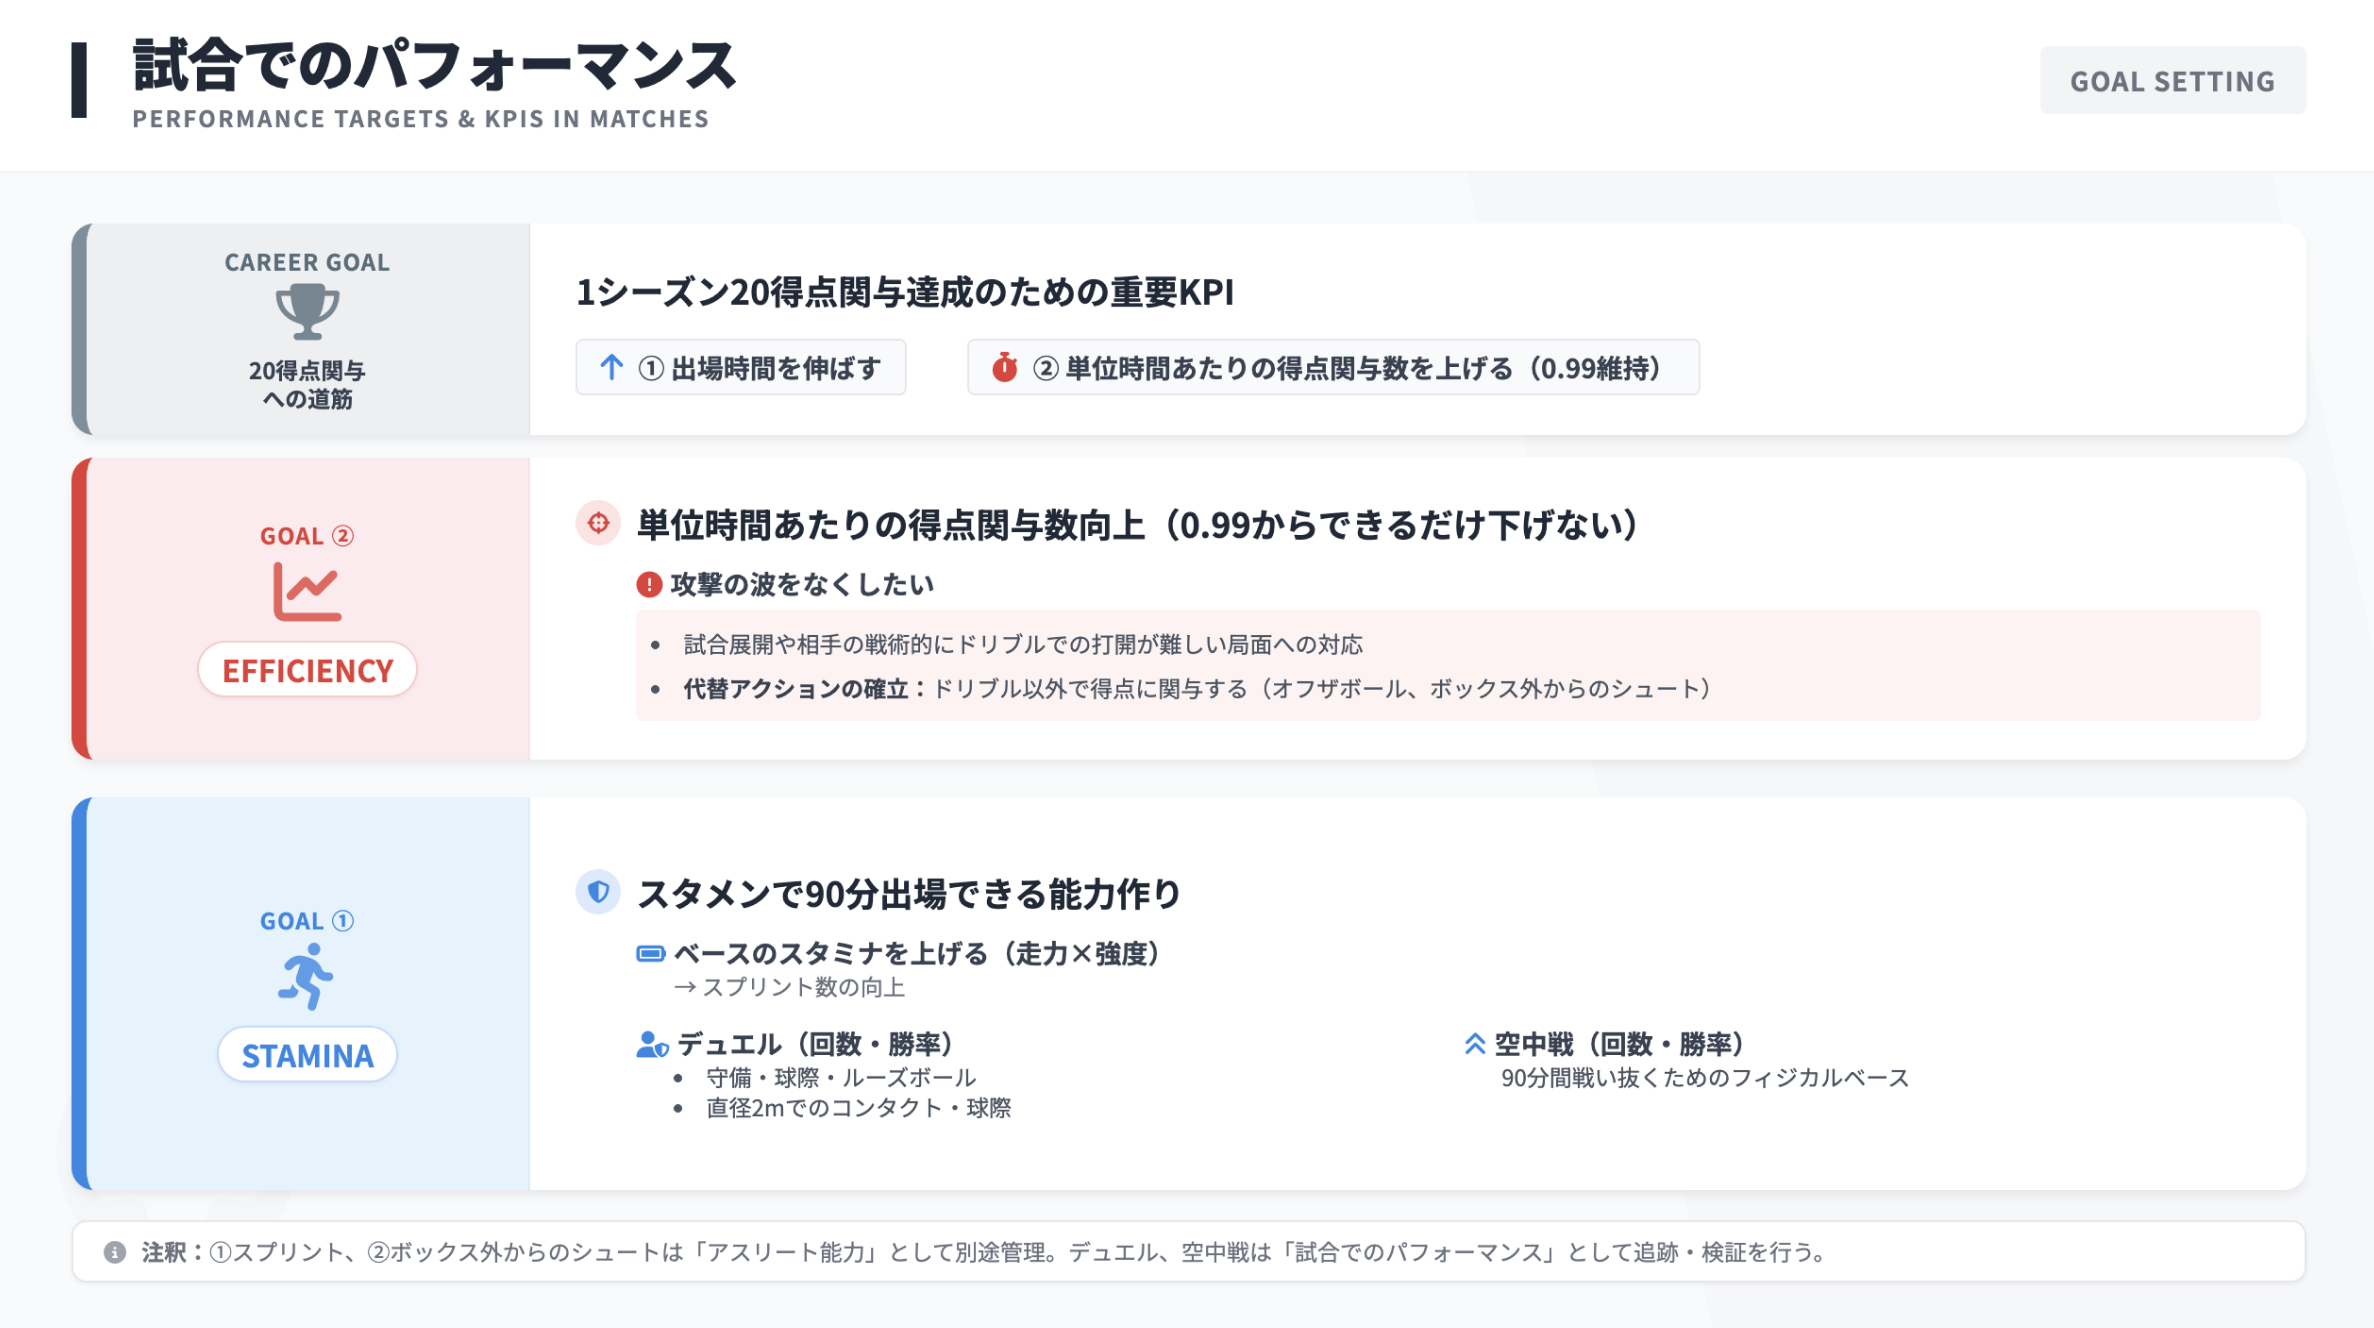The image size is (2374, 1328).
Task: Click the STAMINA pill label
Action: click(307, 1055)
